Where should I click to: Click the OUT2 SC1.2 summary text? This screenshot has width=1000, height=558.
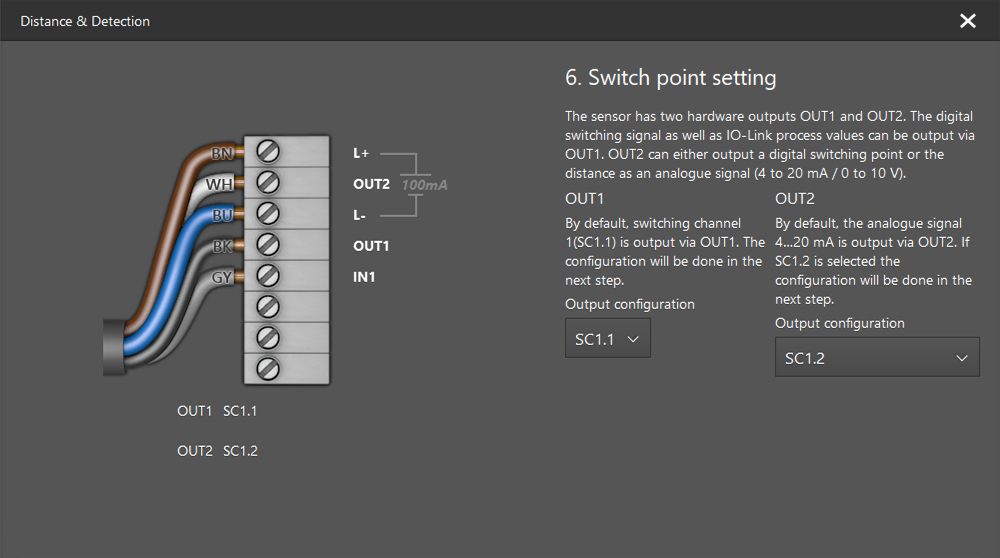(x=217, y=451)
